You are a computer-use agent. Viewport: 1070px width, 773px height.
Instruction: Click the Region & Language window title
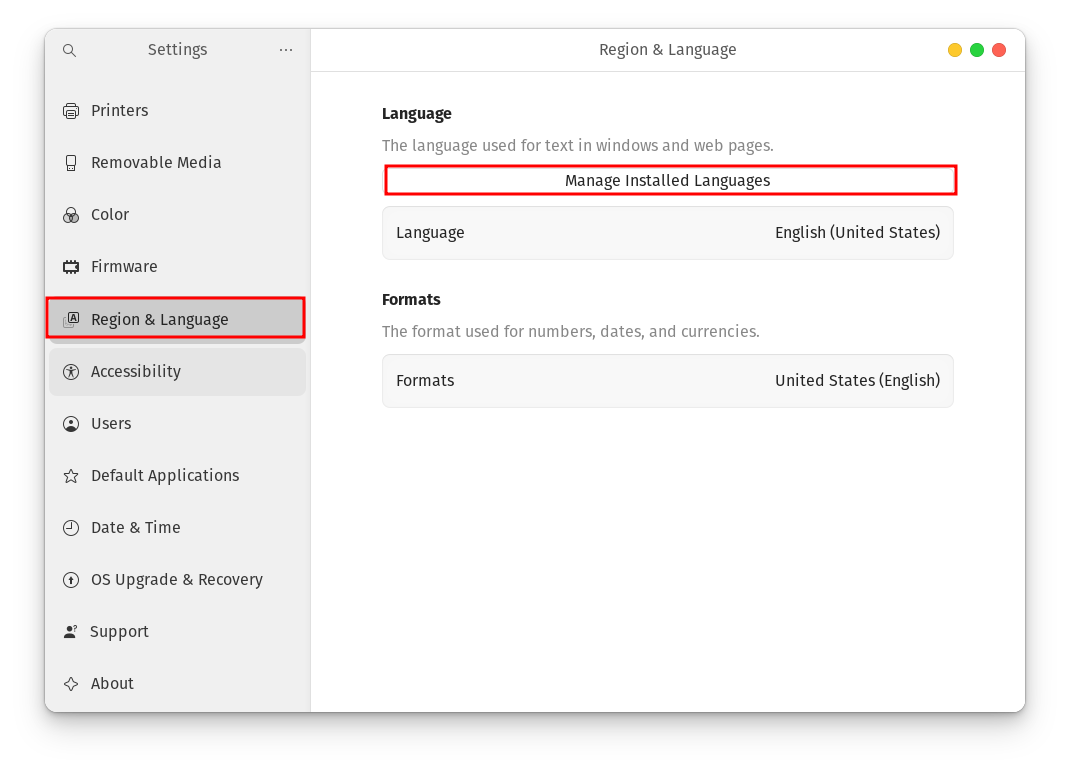667,50
